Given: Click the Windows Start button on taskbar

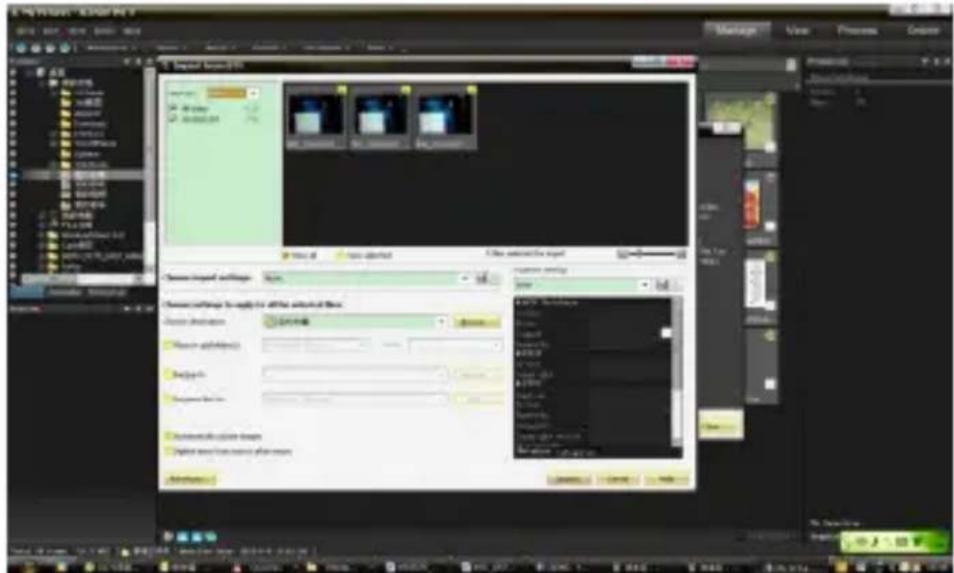Looking at the screenshot, I should tap(14, 565).
